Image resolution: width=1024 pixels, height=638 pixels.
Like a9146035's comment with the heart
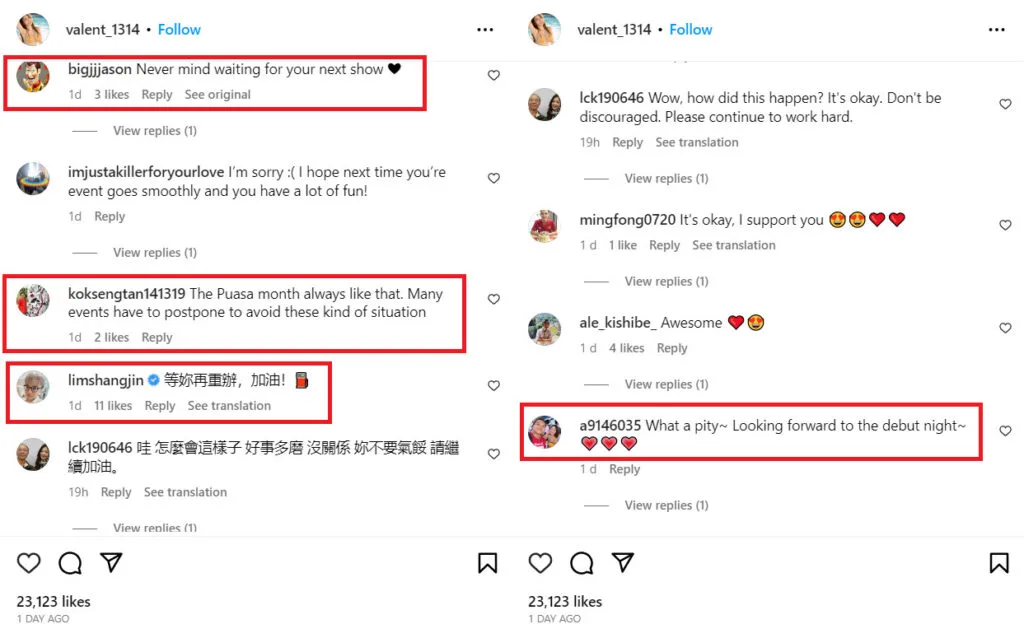tap(1005, 431)
